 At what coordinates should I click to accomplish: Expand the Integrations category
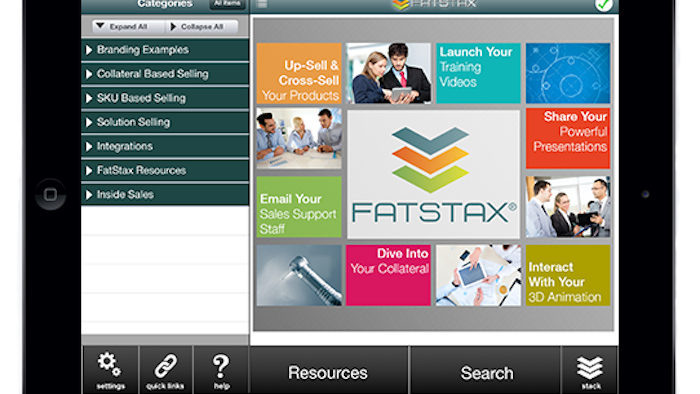point(165,146)
